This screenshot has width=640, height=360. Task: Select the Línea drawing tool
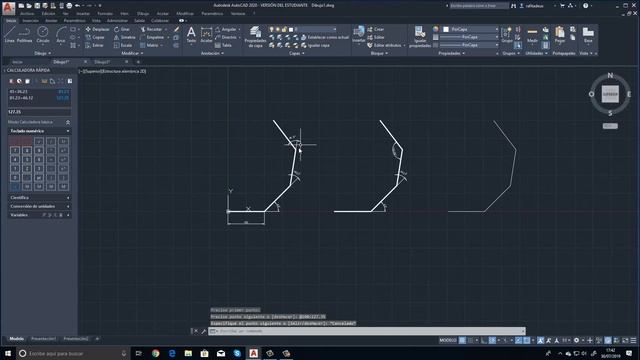pyautogui.click(x=9, y=34)
